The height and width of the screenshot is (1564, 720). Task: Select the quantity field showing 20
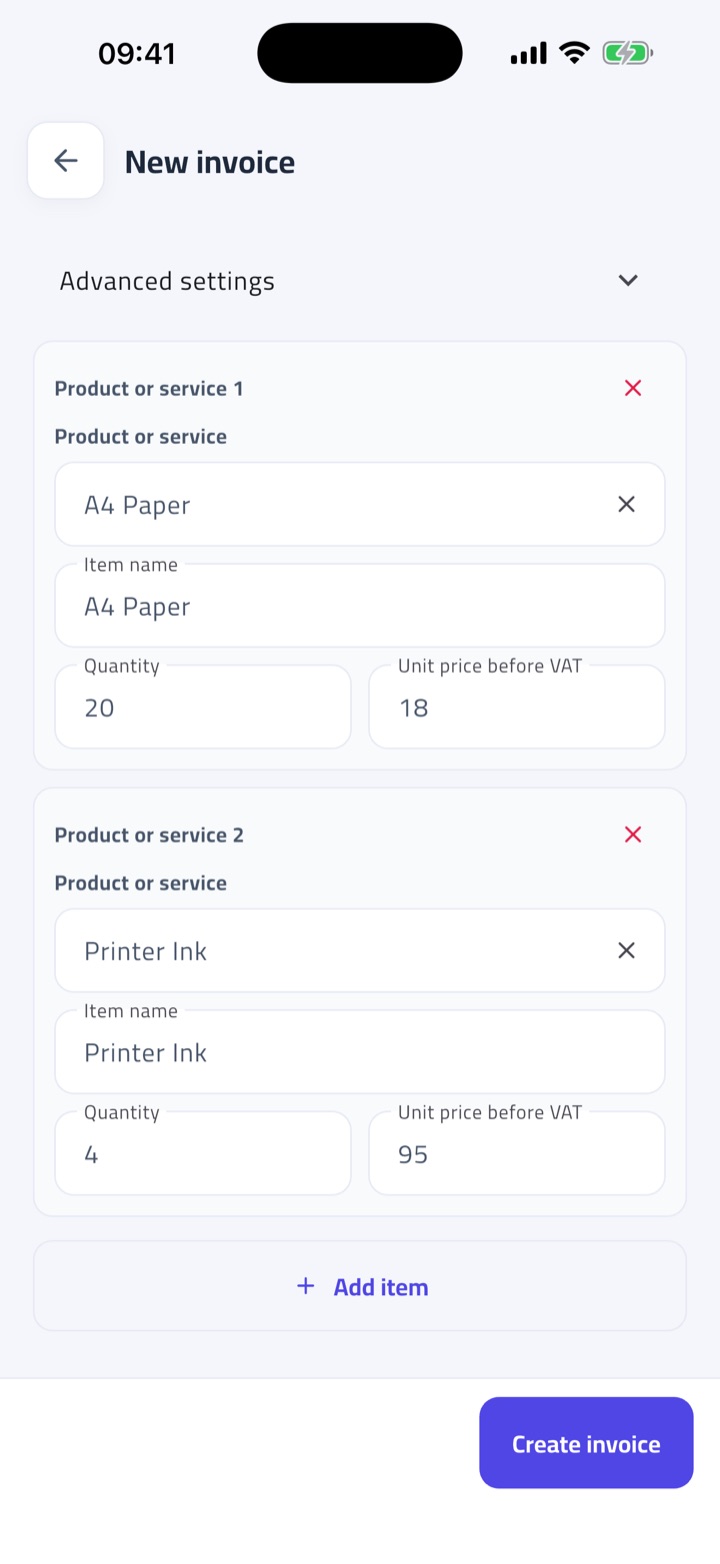pos(203,707)
